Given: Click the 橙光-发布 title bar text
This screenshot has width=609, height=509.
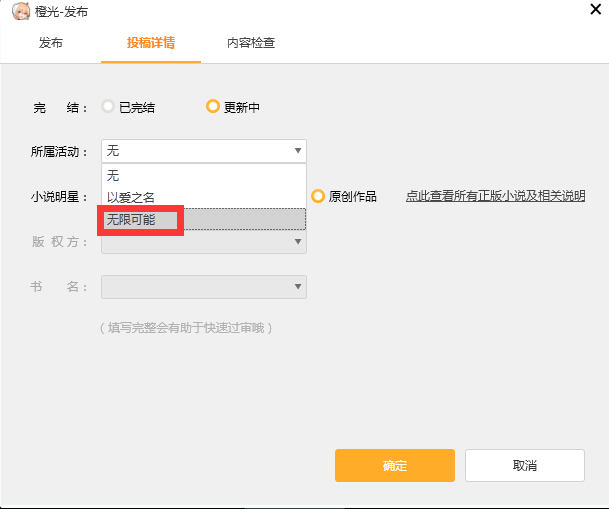Looking at the screenshot, I should (x=56, y=12).
